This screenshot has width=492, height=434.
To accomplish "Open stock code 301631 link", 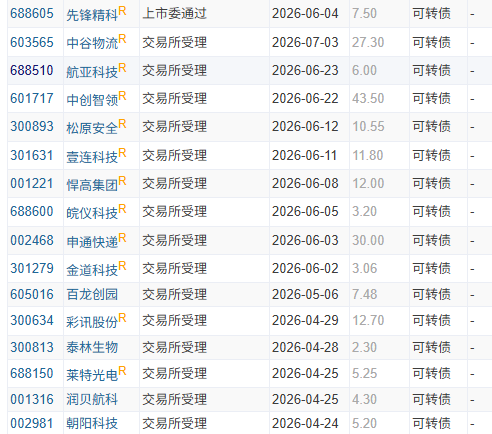I will pyautogui.click(x=32, y=155).
